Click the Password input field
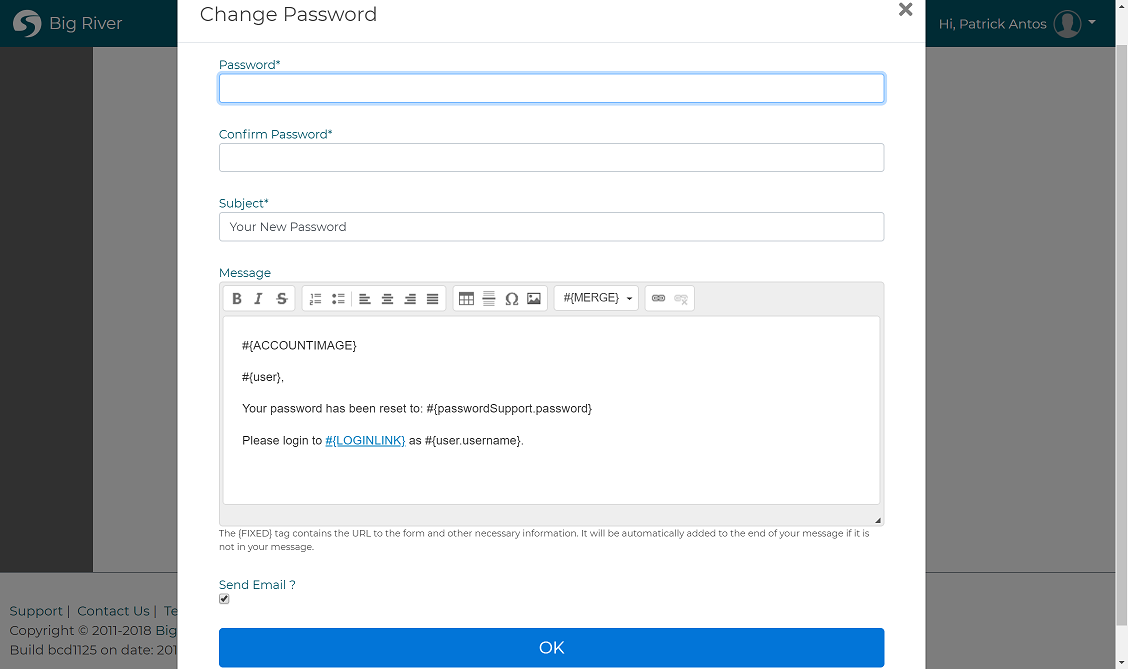 click(x=552, y=88)
